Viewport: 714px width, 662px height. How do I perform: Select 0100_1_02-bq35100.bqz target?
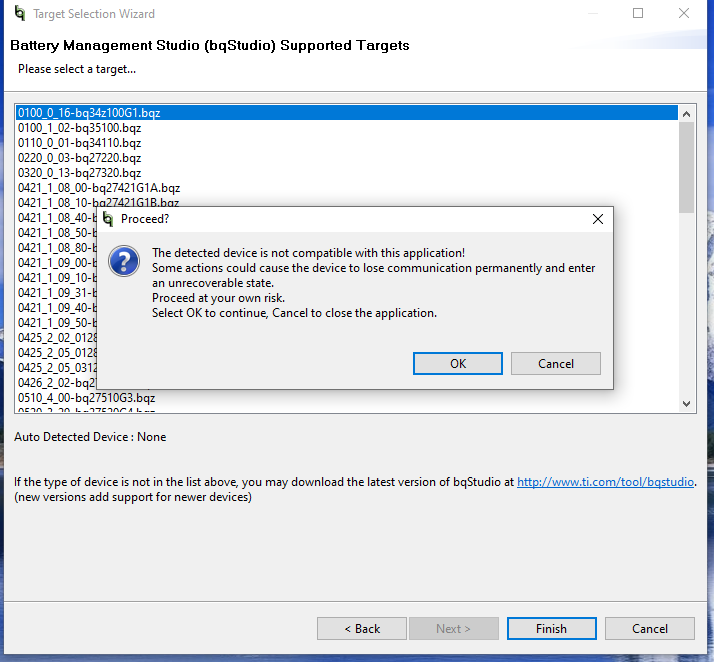(347, 128)
